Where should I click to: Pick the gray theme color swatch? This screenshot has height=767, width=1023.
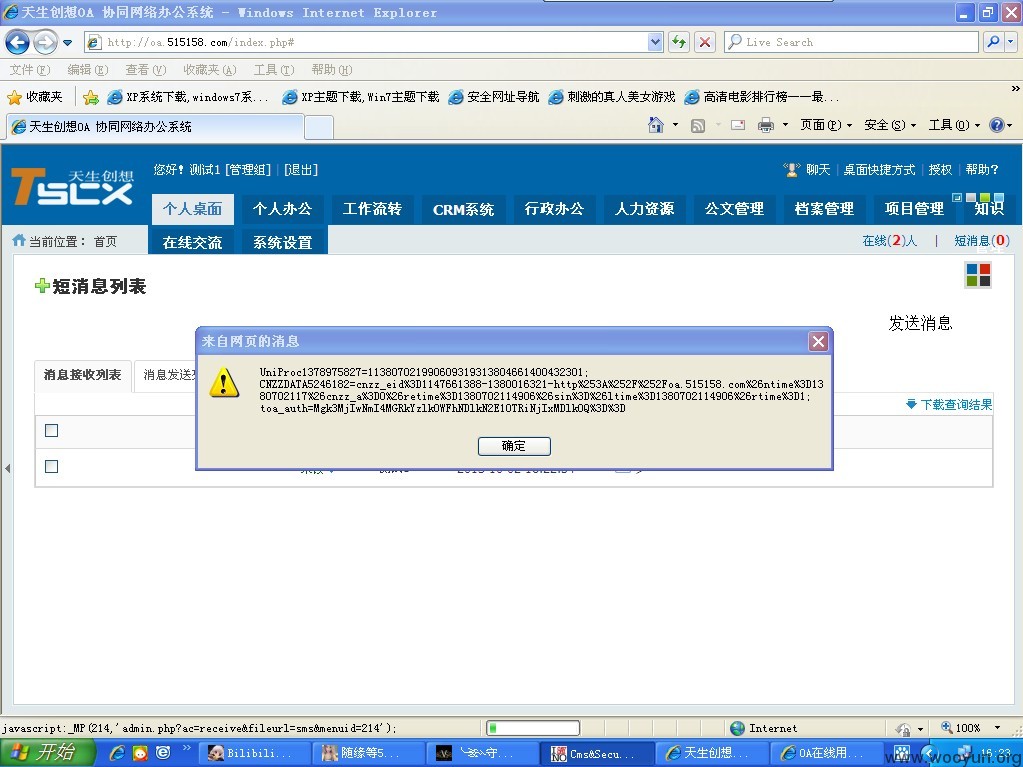[971, 197]
